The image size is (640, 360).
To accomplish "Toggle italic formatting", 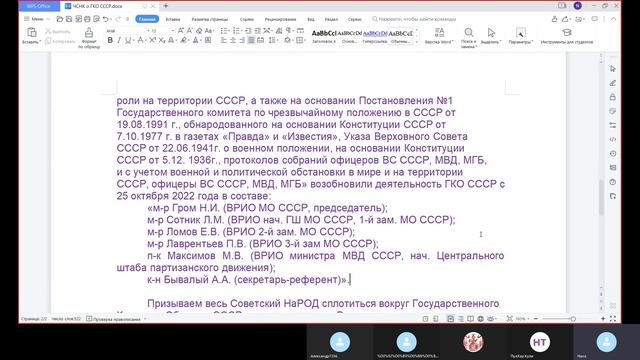I will [x=119, y=40].
